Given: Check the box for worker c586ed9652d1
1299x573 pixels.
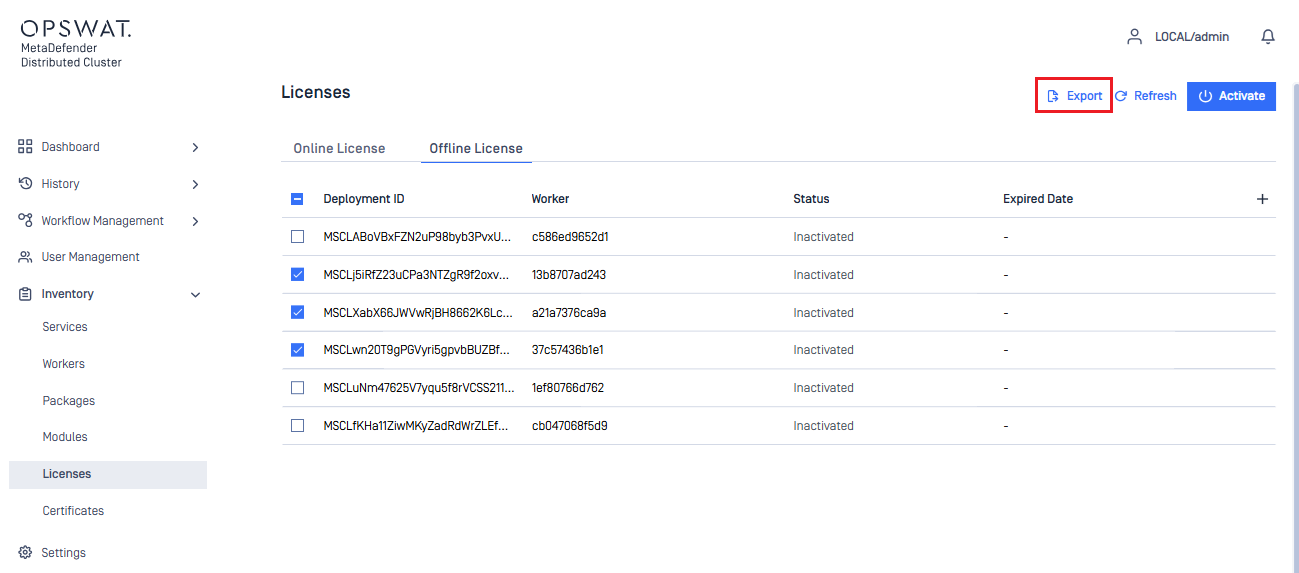Looking at the screenshot, I should pos(297,237).
